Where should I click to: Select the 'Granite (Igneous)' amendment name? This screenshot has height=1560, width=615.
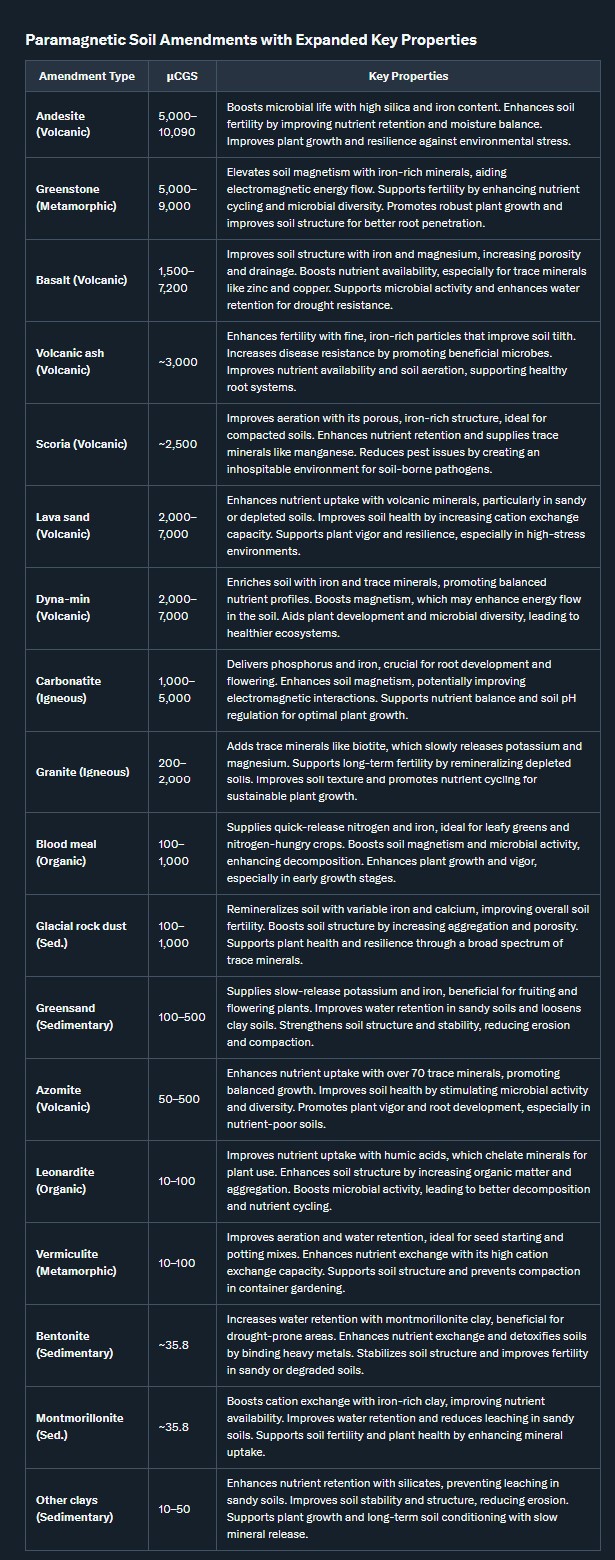click(x=83, y=772)
